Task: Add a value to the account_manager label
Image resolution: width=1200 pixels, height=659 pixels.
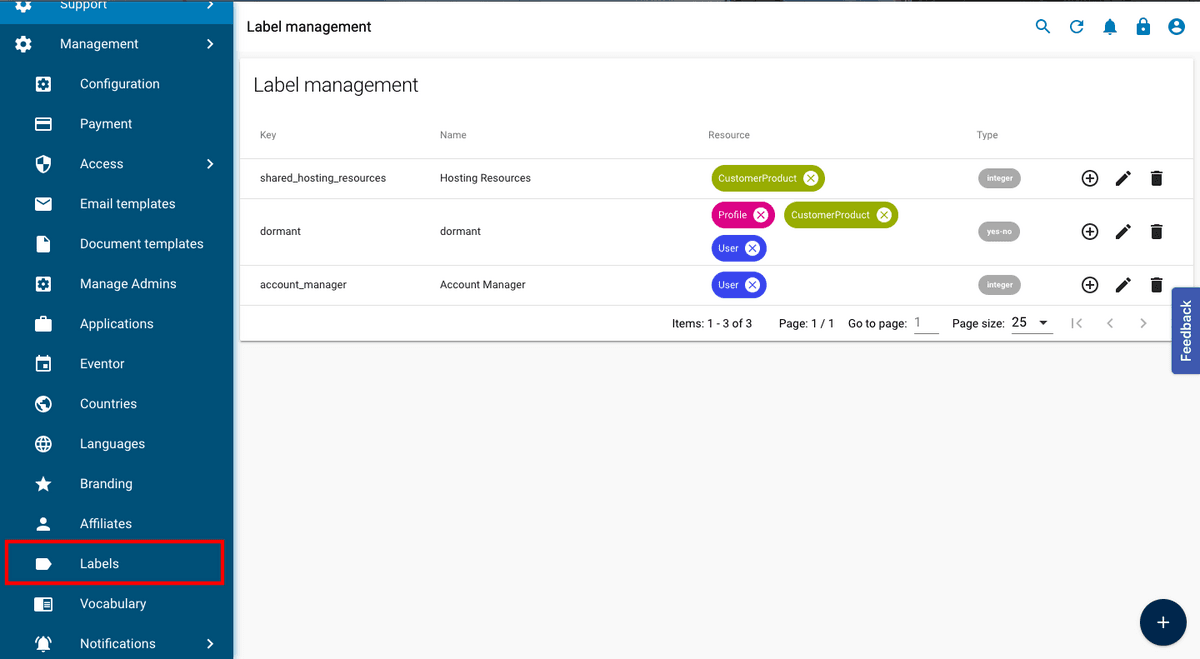Action: tap(1090, 284)
